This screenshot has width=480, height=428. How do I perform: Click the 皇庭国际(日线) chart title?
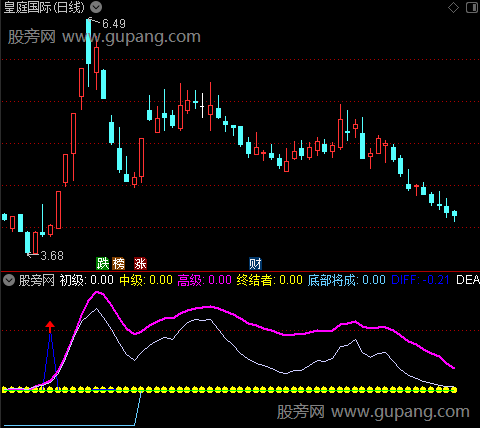coord(44,7)
